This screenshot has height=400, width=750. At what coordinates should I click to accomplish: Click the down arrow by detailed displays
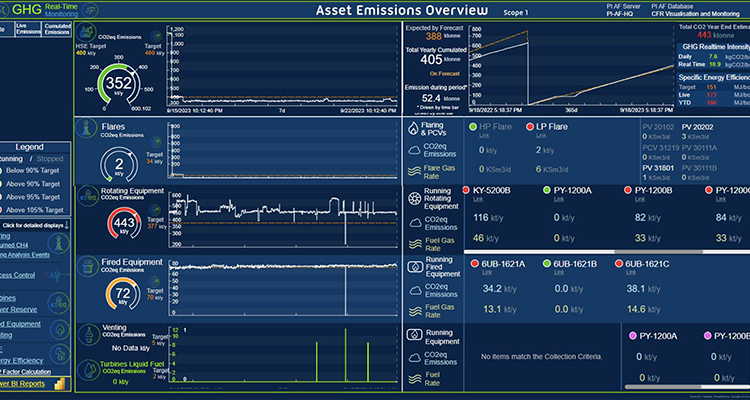pos(66,225)
